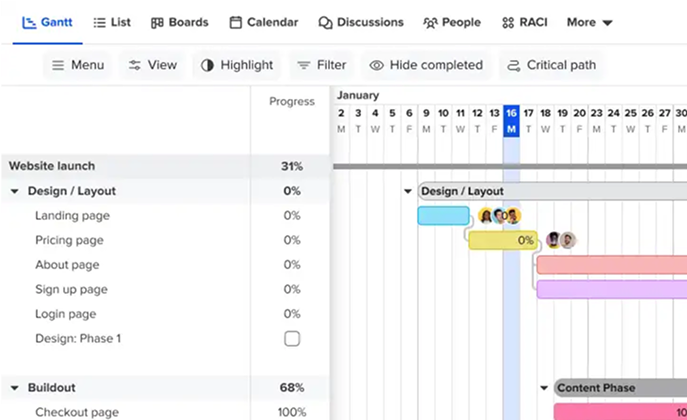Collapse the Design / Layout group in task list
This screenshot has height=420, width=687.
pos(15,191)
